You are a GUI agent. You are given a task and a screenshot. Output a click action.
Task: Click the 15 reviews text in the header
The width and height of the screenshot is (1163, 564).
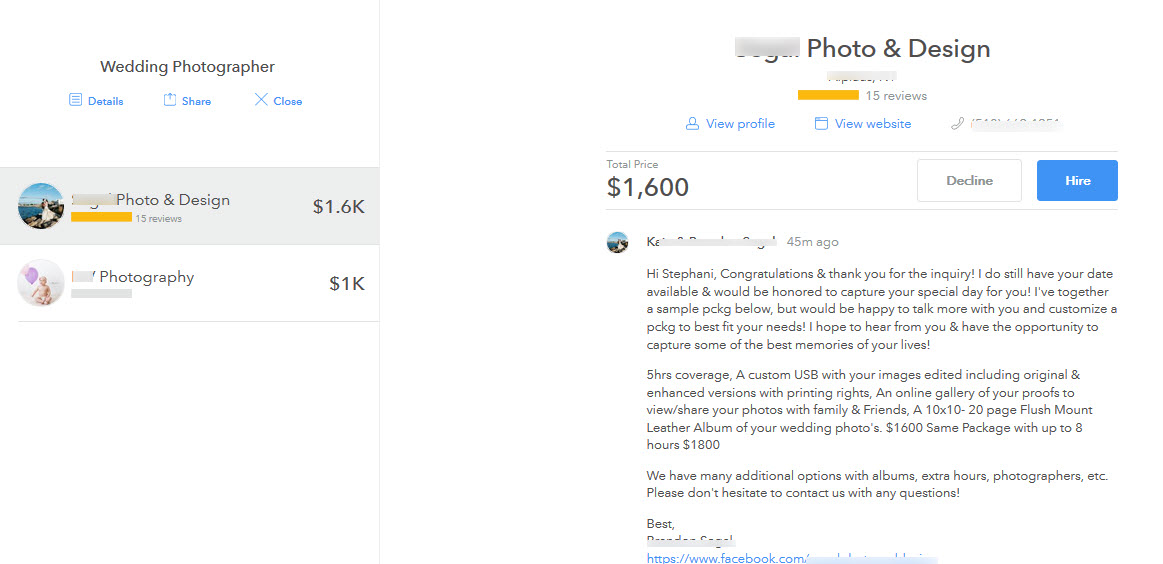(x=896, y=96)
